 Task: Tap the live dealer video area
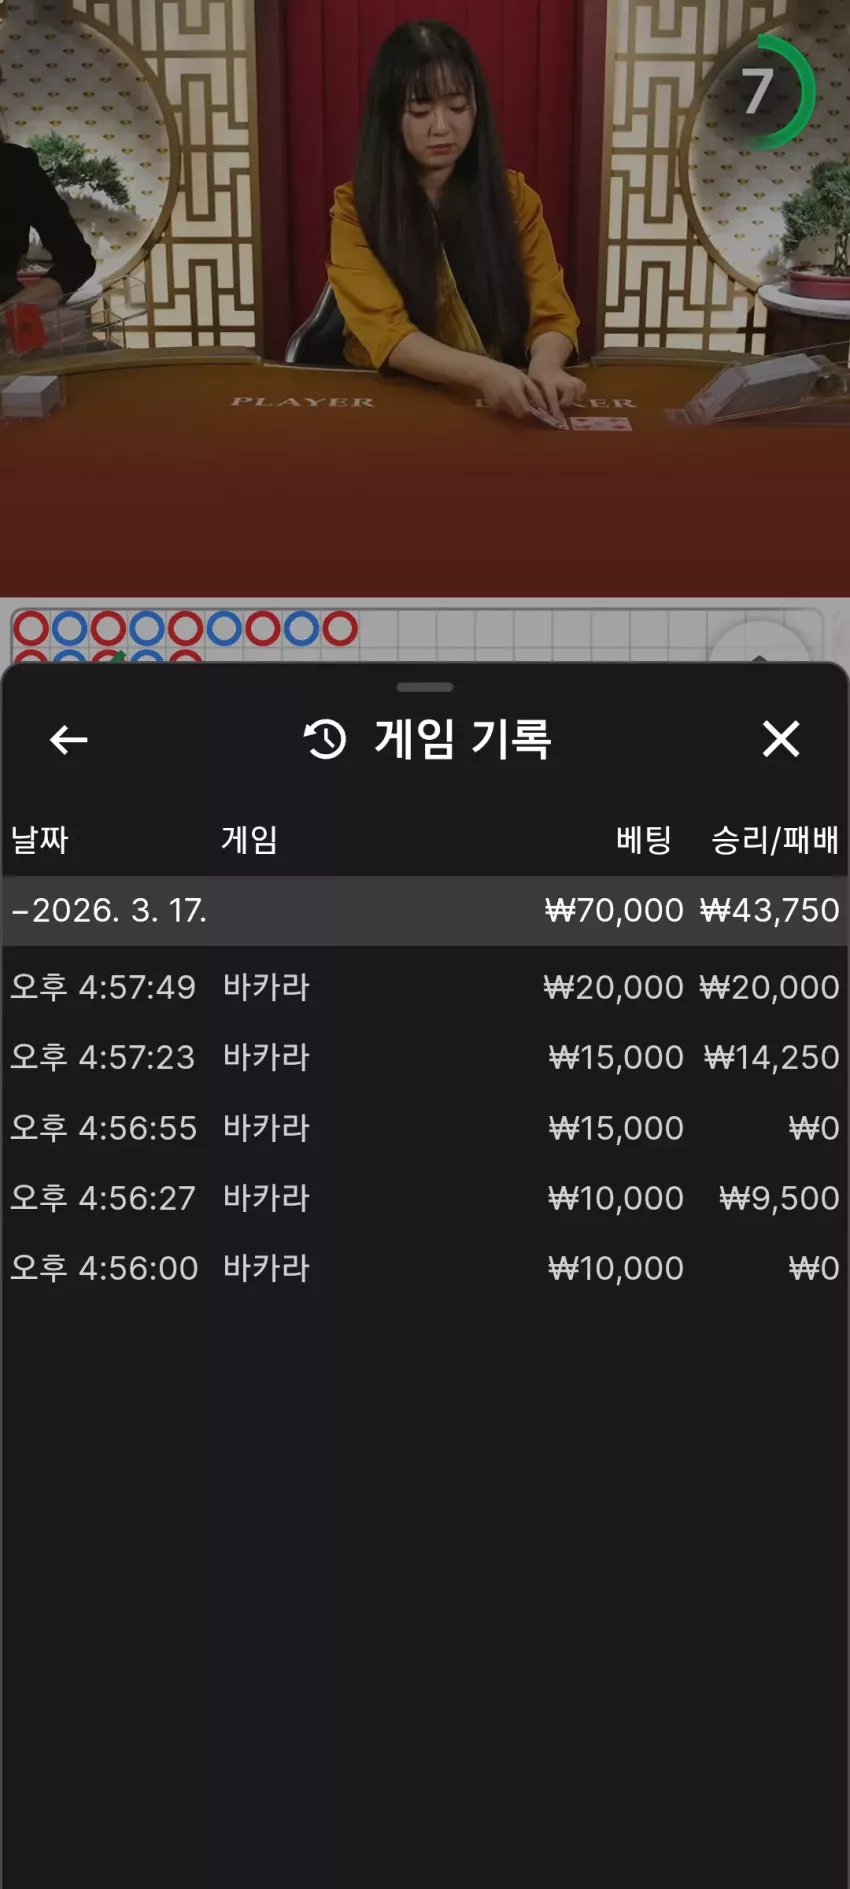click(x=425, y=298)
